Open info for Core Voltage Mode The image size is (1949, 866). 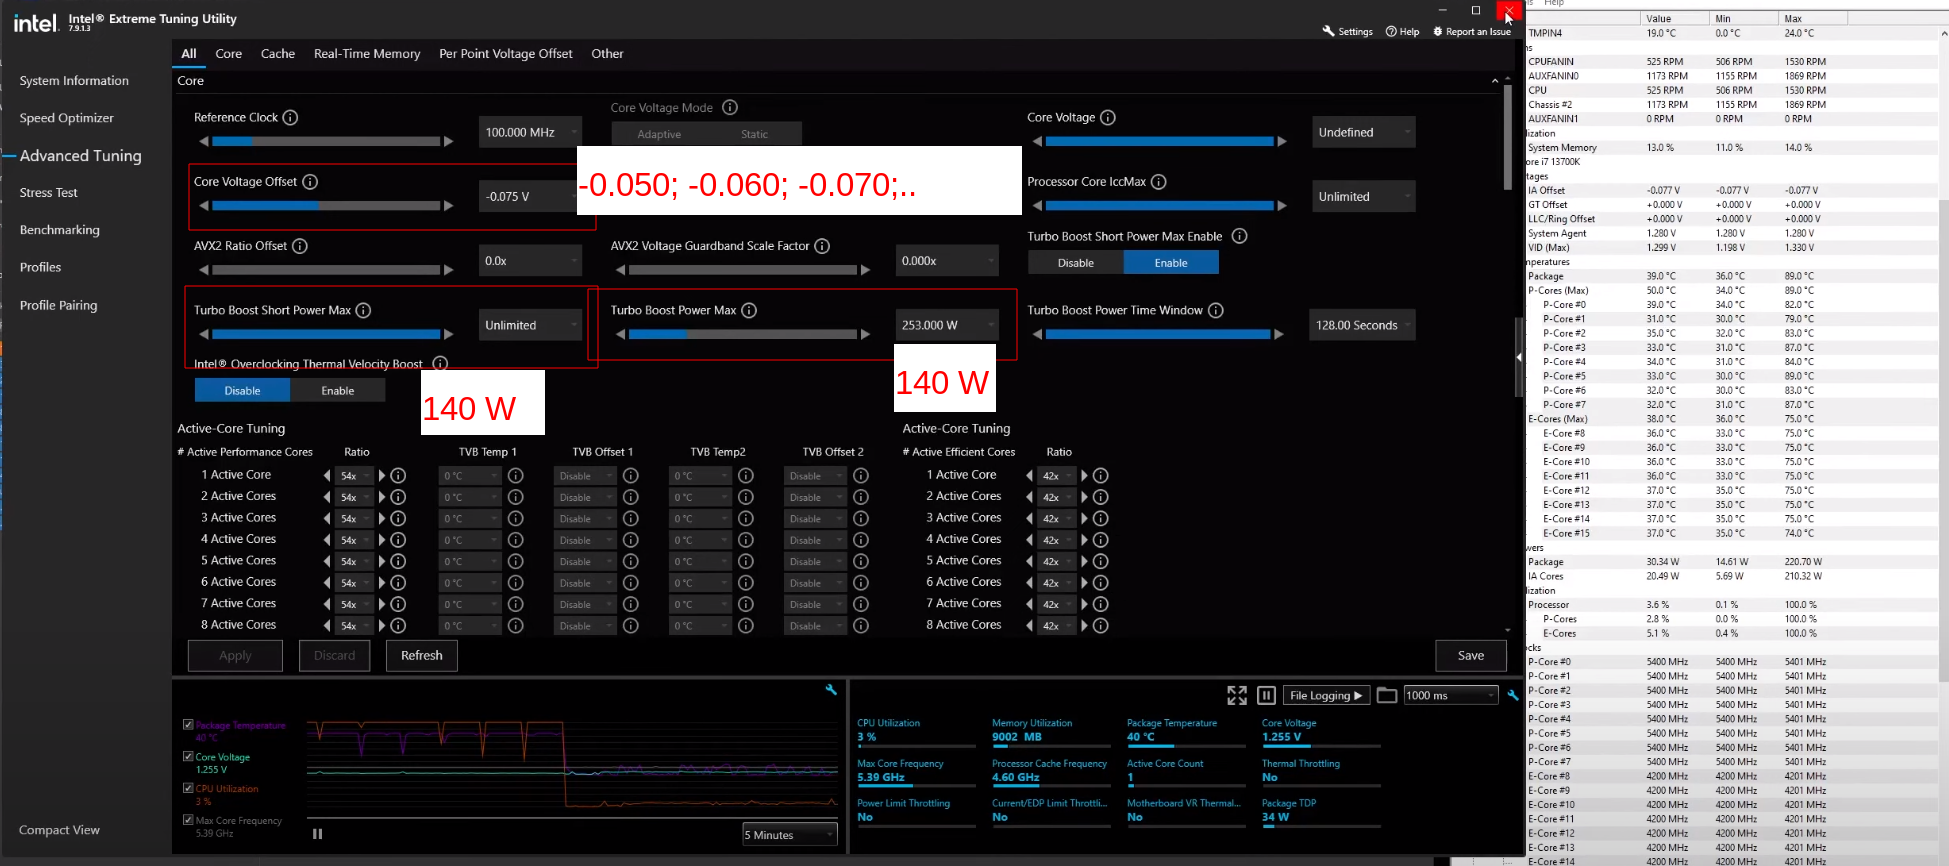(x=730, y=108)
